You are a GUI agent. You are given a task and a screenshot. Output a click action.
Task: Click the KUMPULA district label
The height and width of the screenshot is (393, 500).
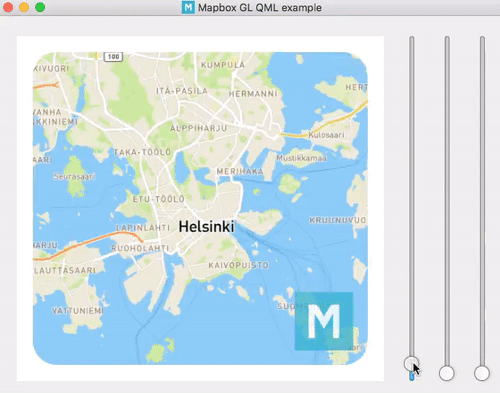(223, 65)
